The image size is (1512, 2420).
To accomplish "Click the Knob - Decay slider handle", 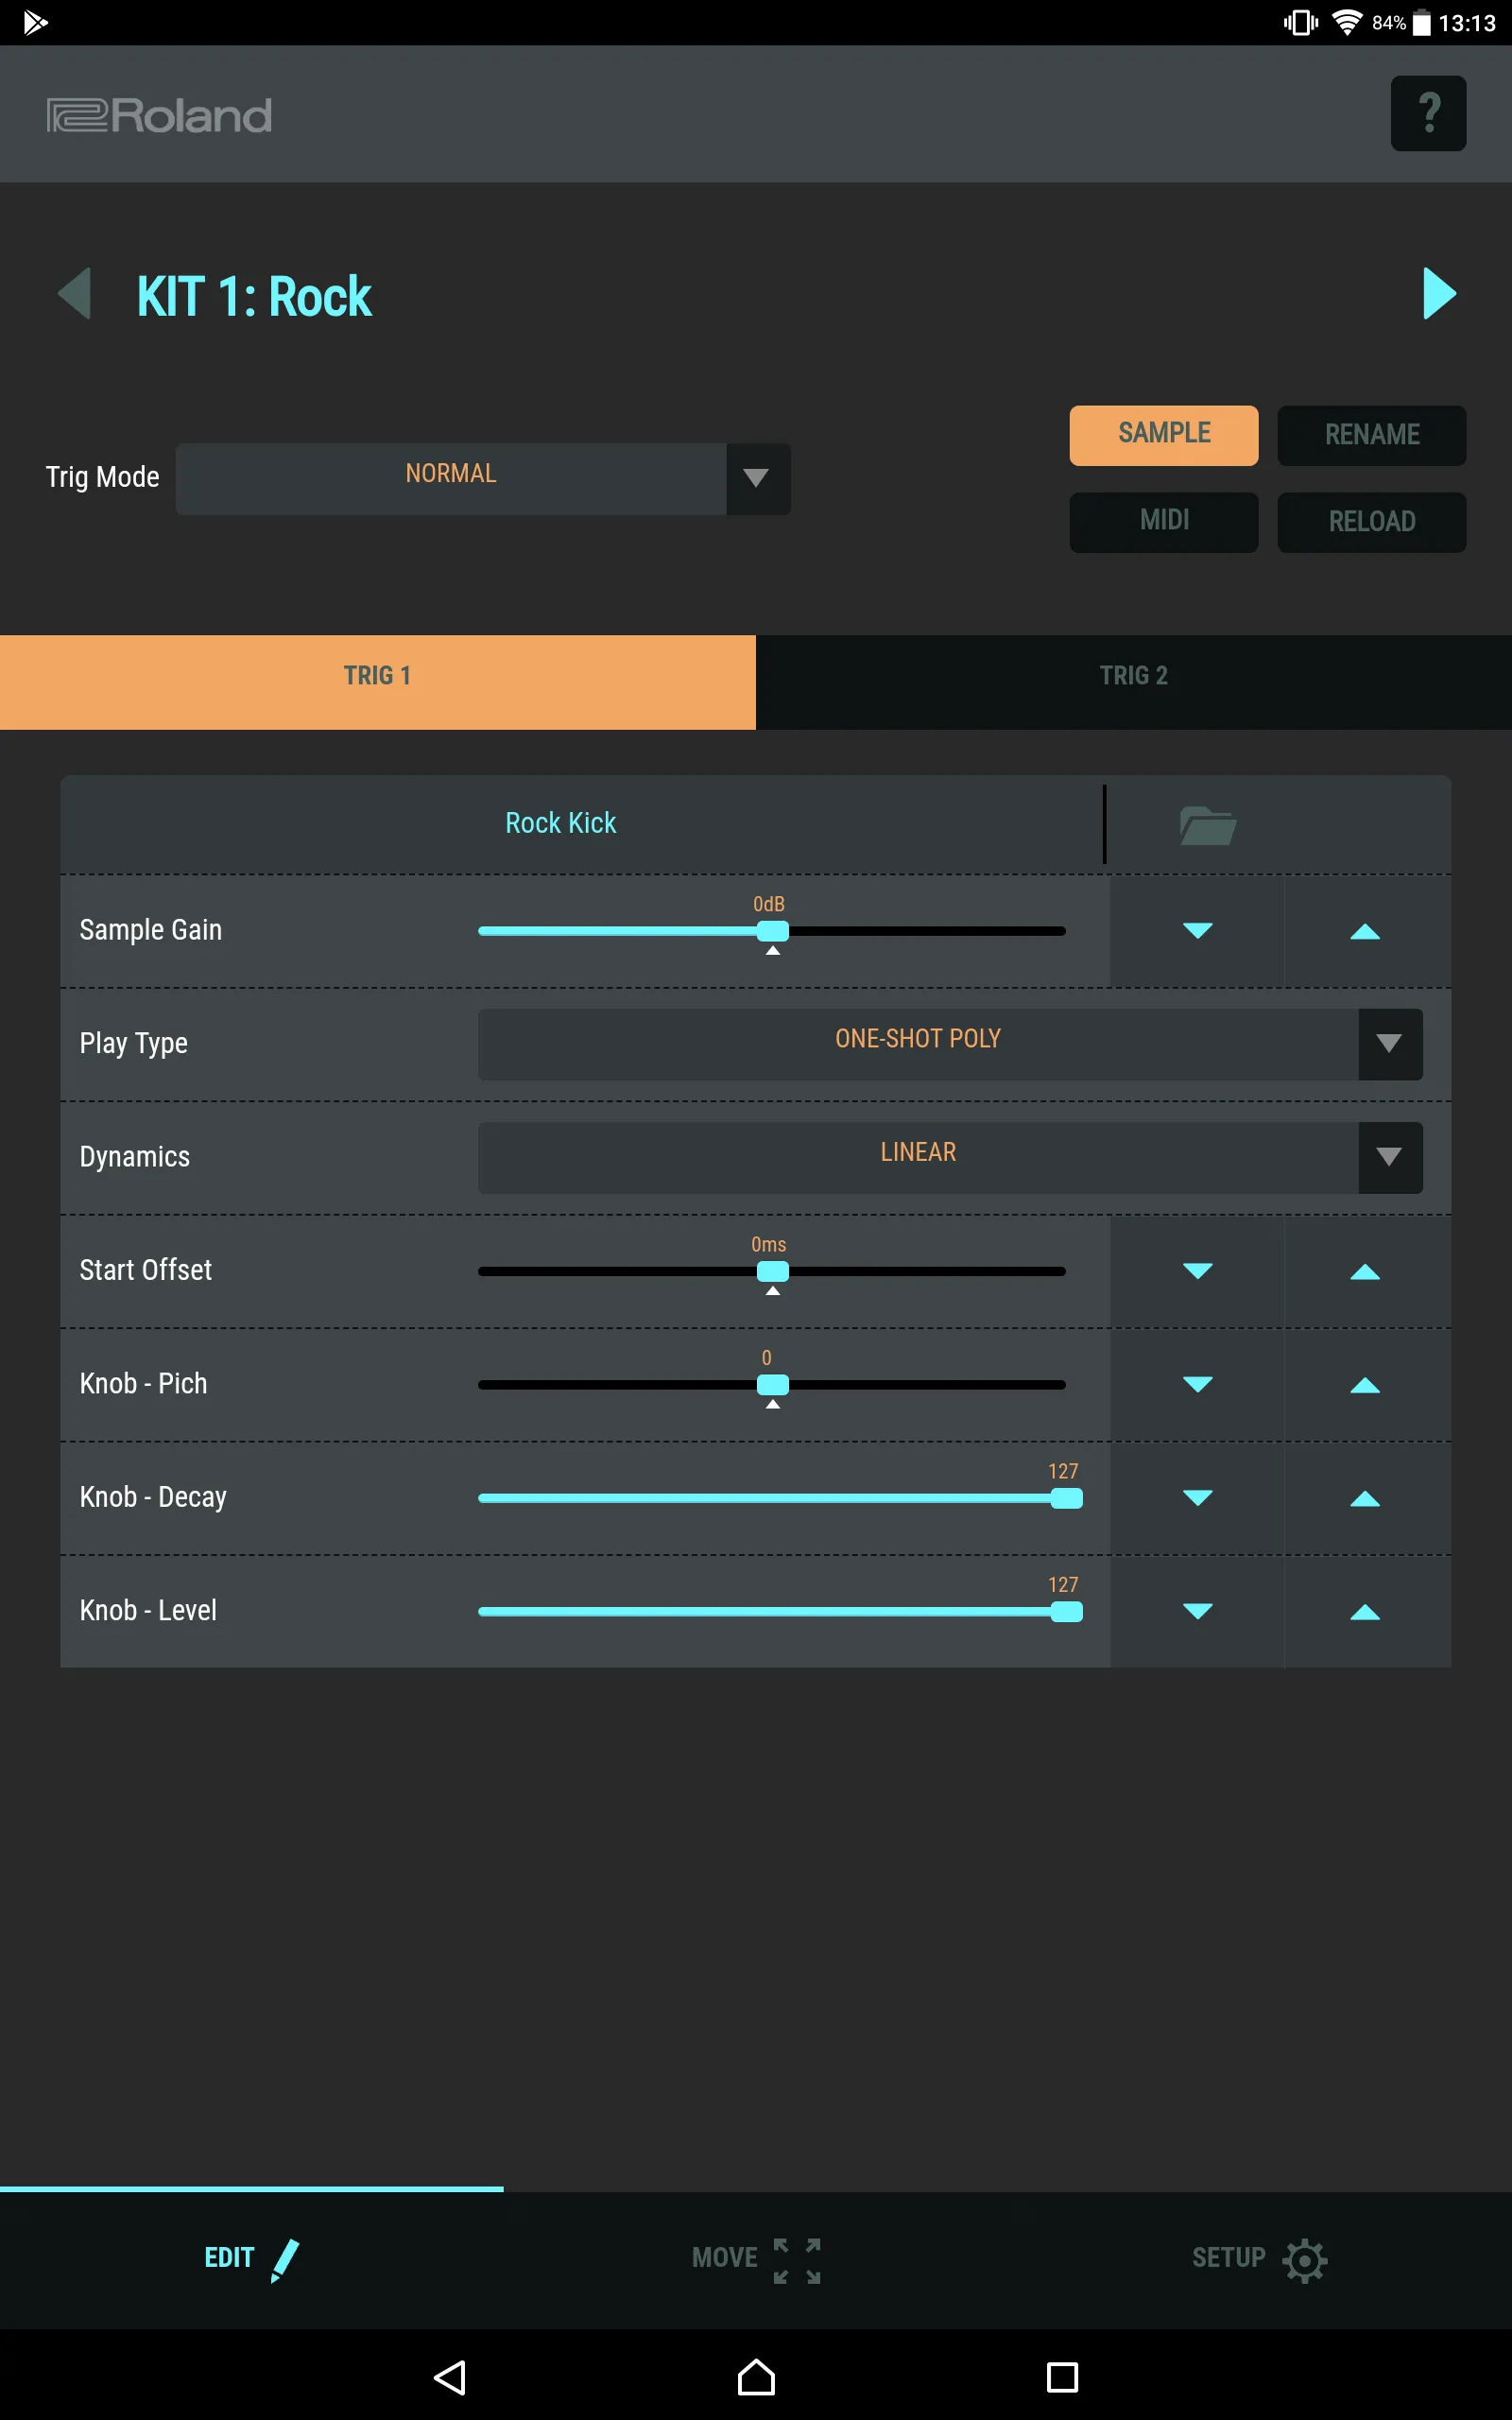I will 1066,1498.
